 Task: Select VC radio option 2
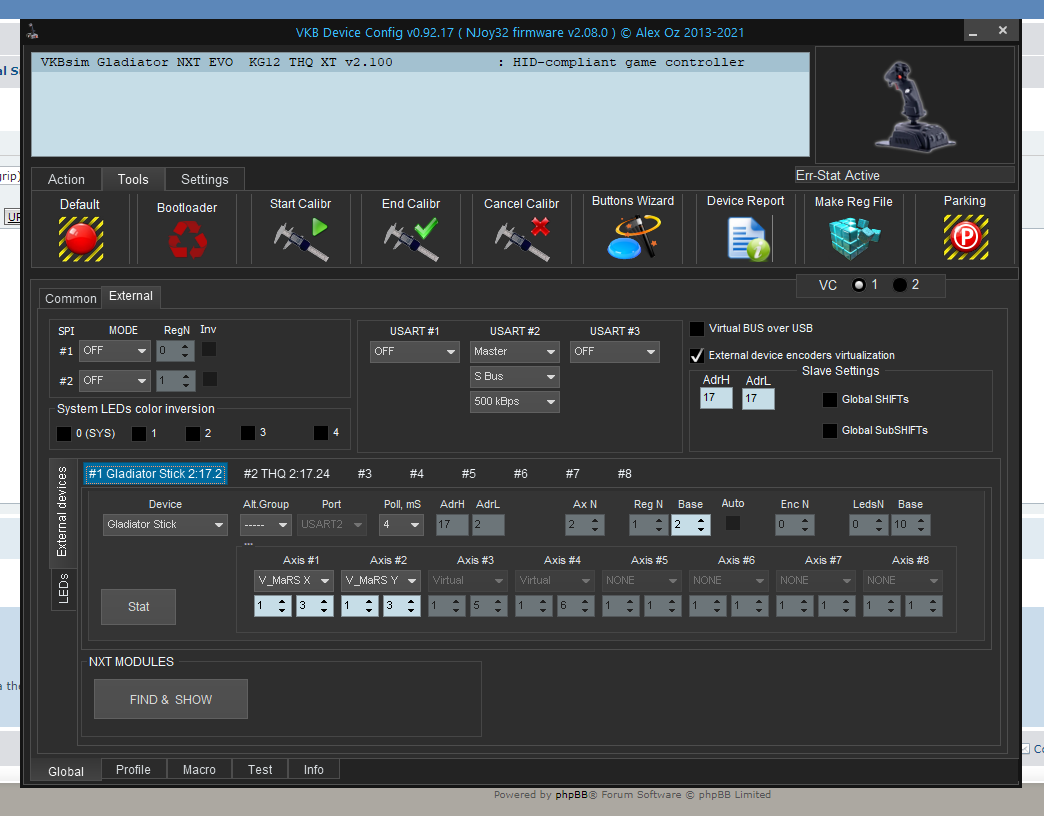(899, 285)
